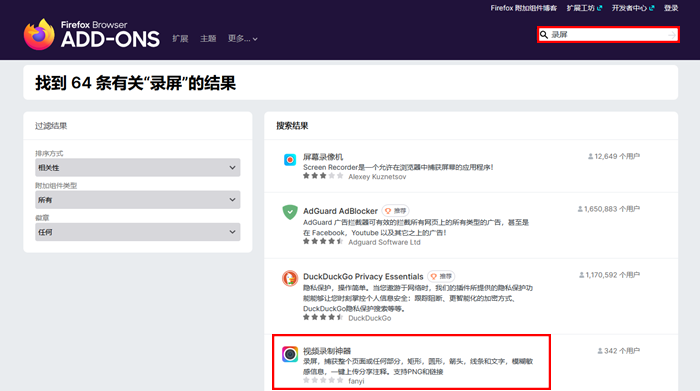Open the AdGuard AdBlocker result title
The width and height of the screenshot is (700, 391).
pos(340,211)
